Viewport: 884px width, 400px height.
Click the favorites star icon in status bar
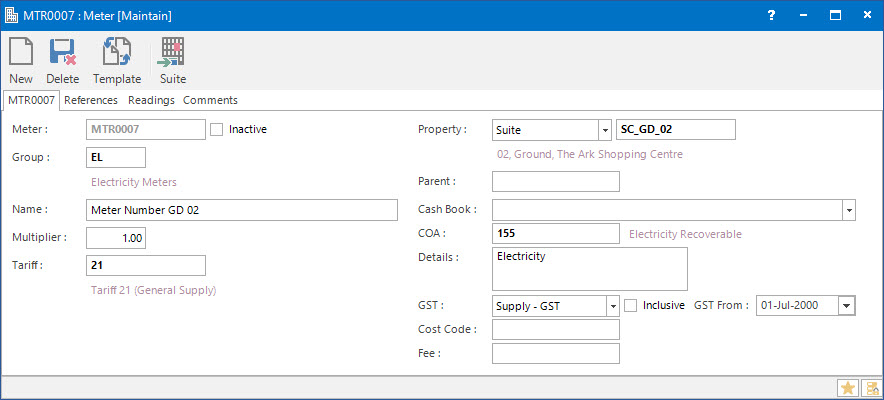847,388
